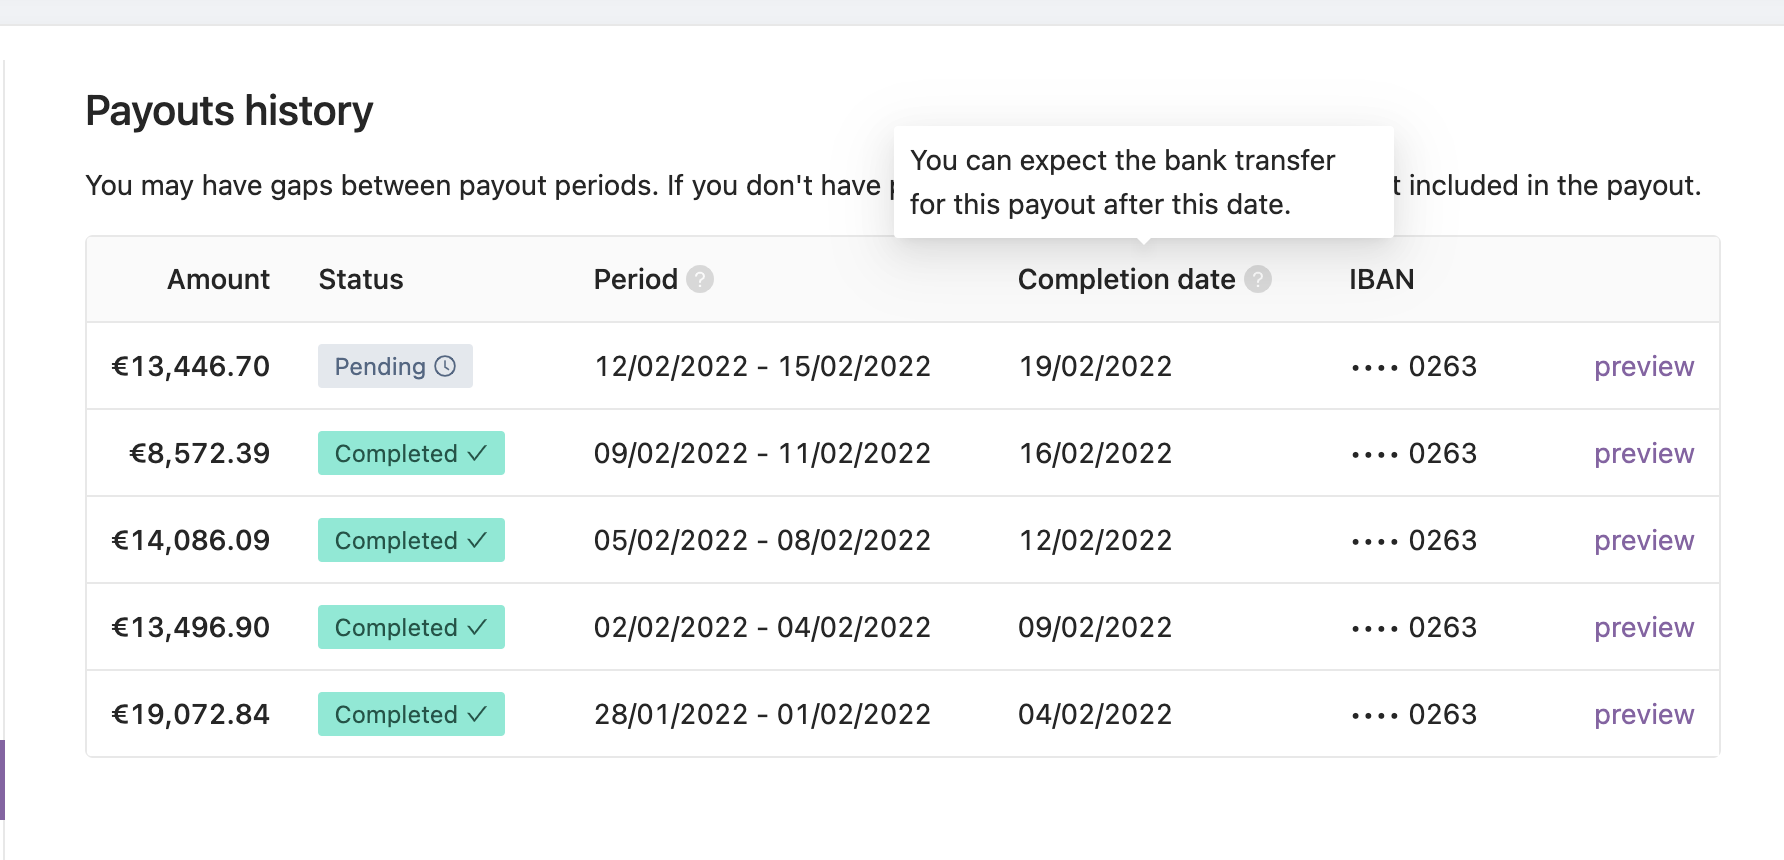Click the checkmark on €14,086.09 Completed badge
1784x860 pixels.
(x=477, y=540)
